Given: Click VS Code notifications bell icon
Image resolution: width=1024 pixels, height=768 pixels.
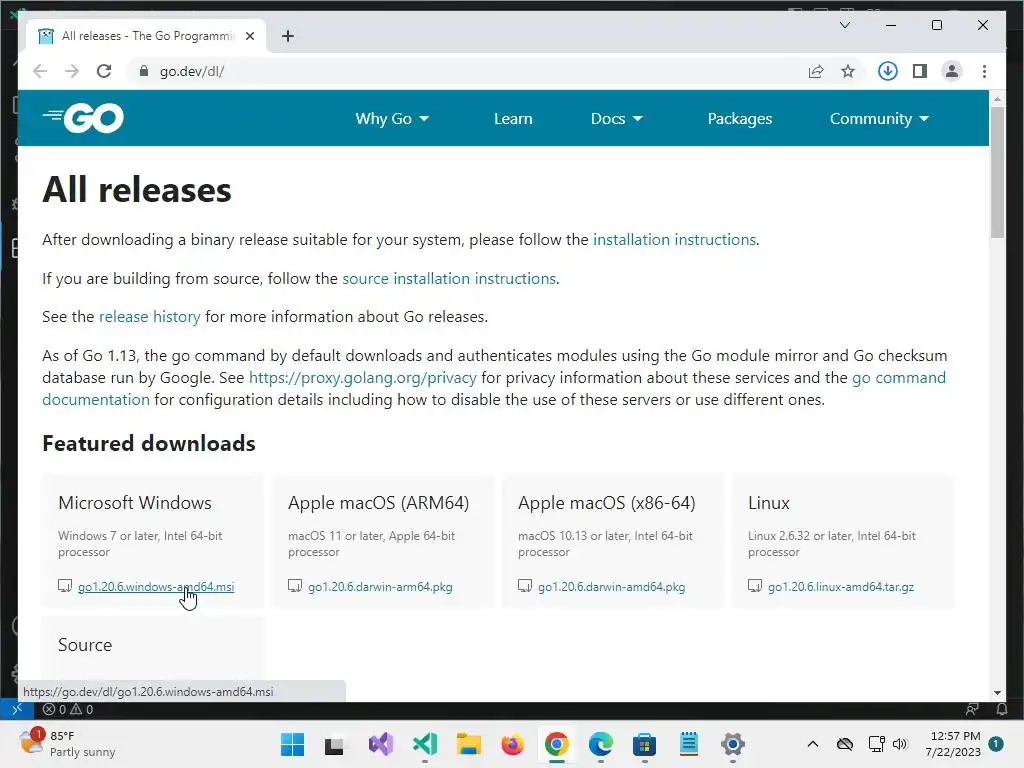Looking at the screenshot, I should 1002,709.
